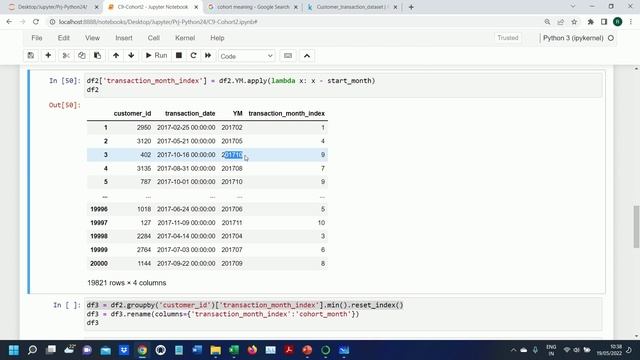Toggle the browser side panel icon
The image size is (640, 360).
tap(604, 22)
